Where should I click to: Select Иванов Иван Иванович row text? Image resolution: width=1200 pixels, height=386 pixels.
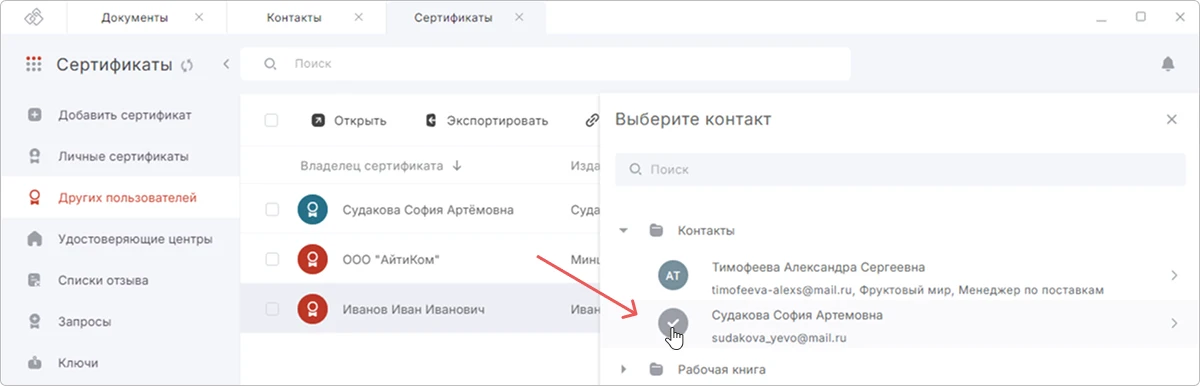[413, 310]
